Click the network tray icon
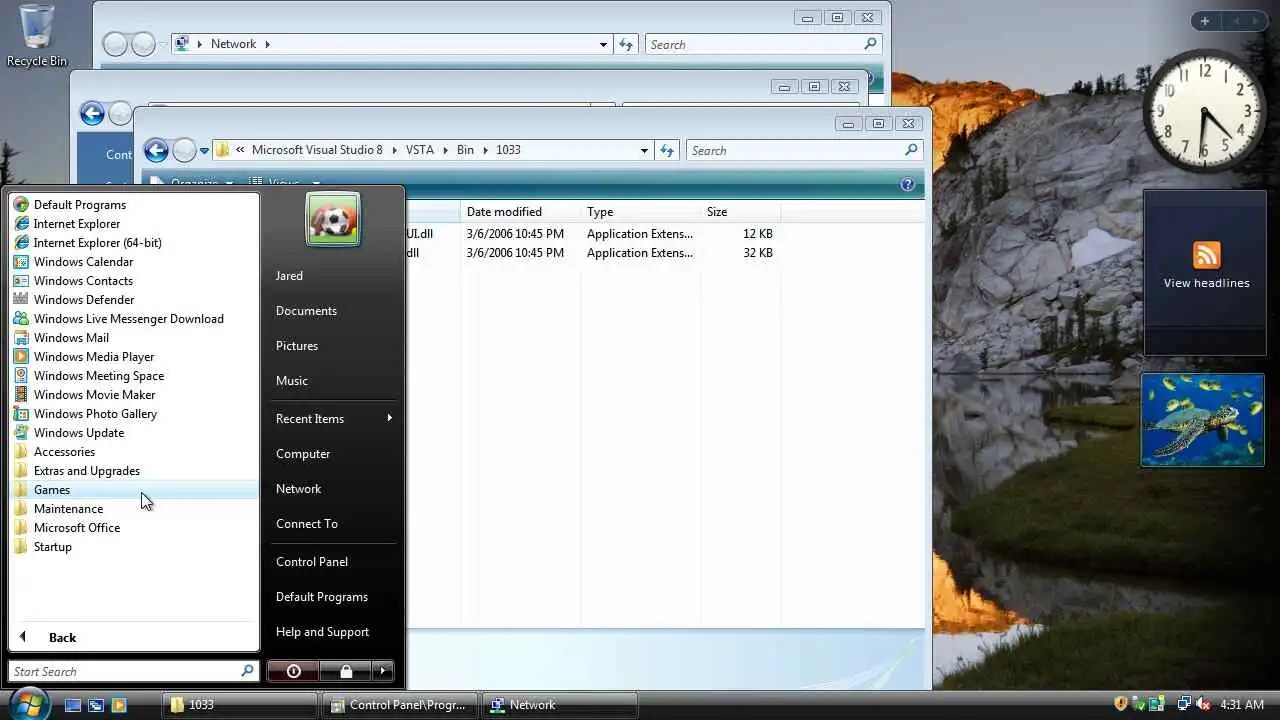Image resolution: width=1280 pixels, height=720 pixels. pyautogui.click(x=1185, y=704)
